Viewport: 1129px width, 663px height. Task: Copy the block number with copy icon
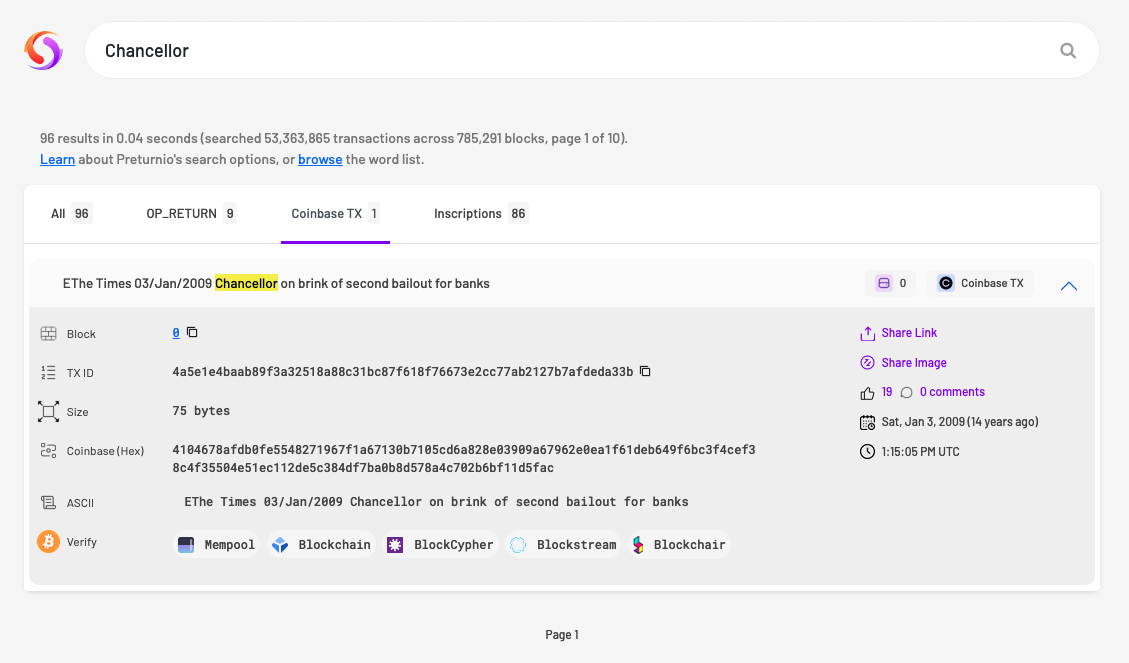click(x=192, y=333)
